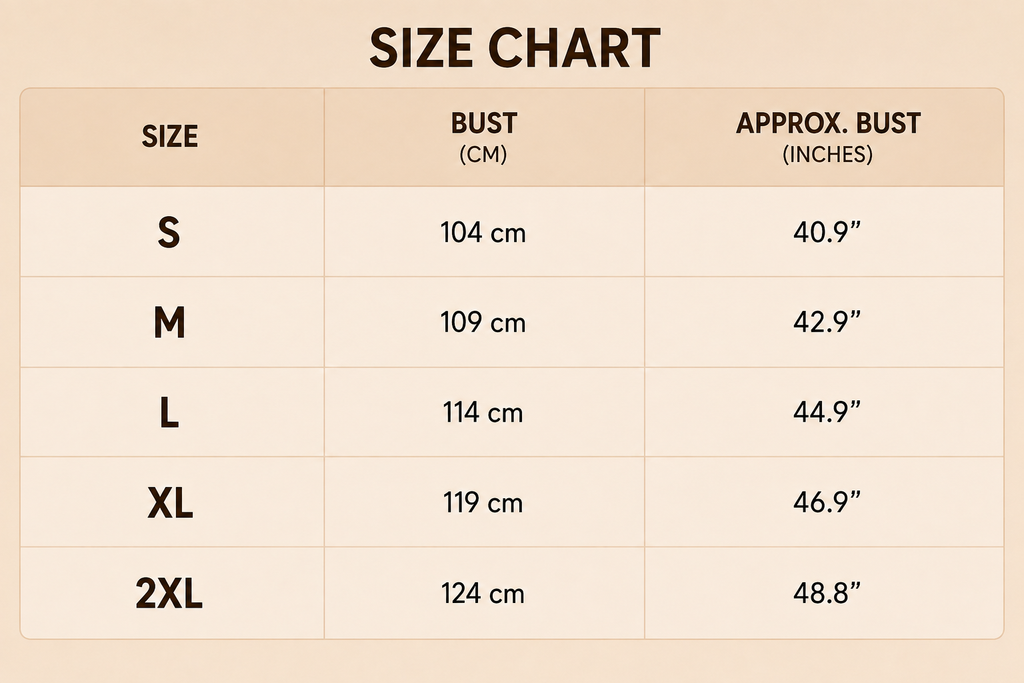Select the BUST (CM) column header

484,137
